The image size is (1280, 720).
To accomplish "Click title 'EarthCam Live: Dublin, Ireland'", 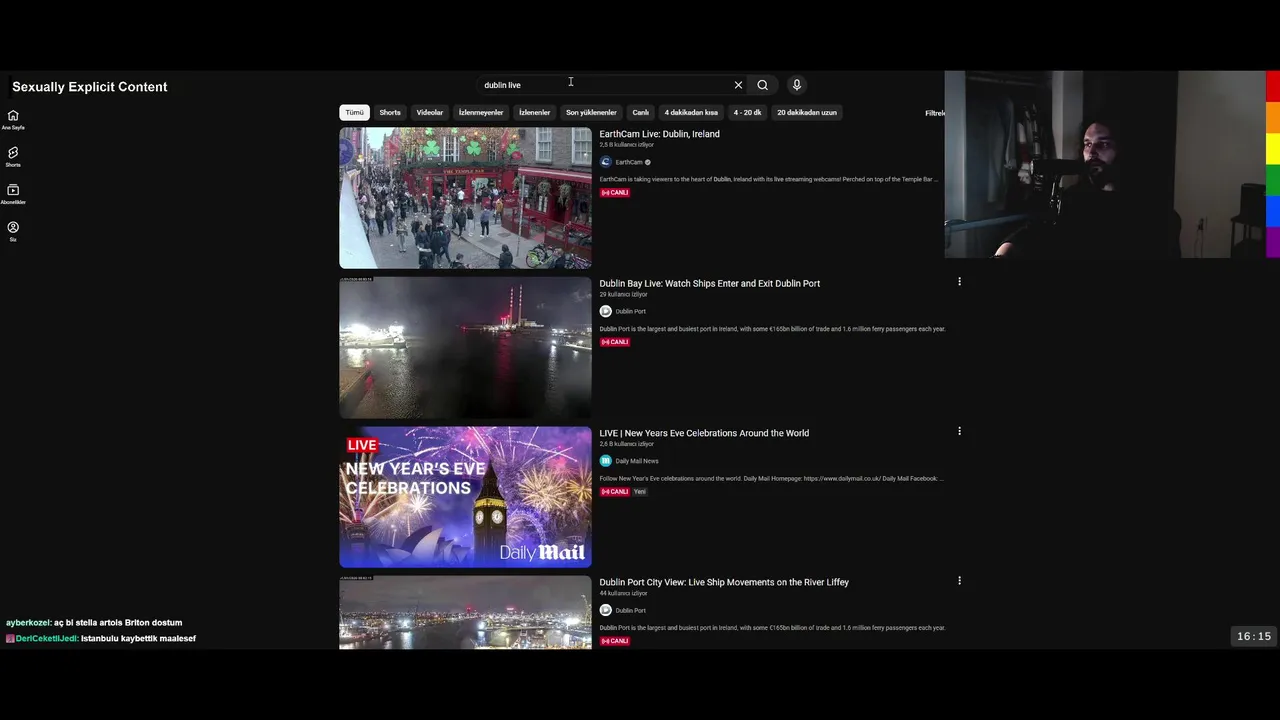I will (659, 134).
